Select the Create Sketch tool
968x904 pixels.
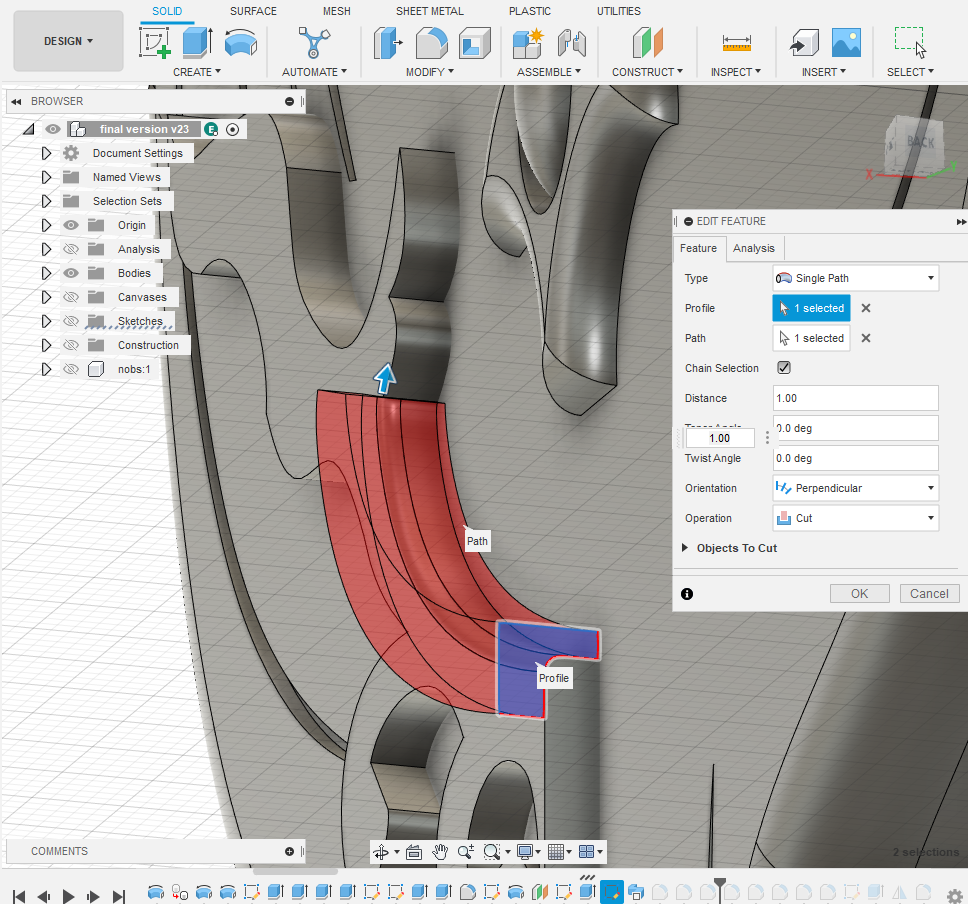pyautogui.click(x=155, y=43)
